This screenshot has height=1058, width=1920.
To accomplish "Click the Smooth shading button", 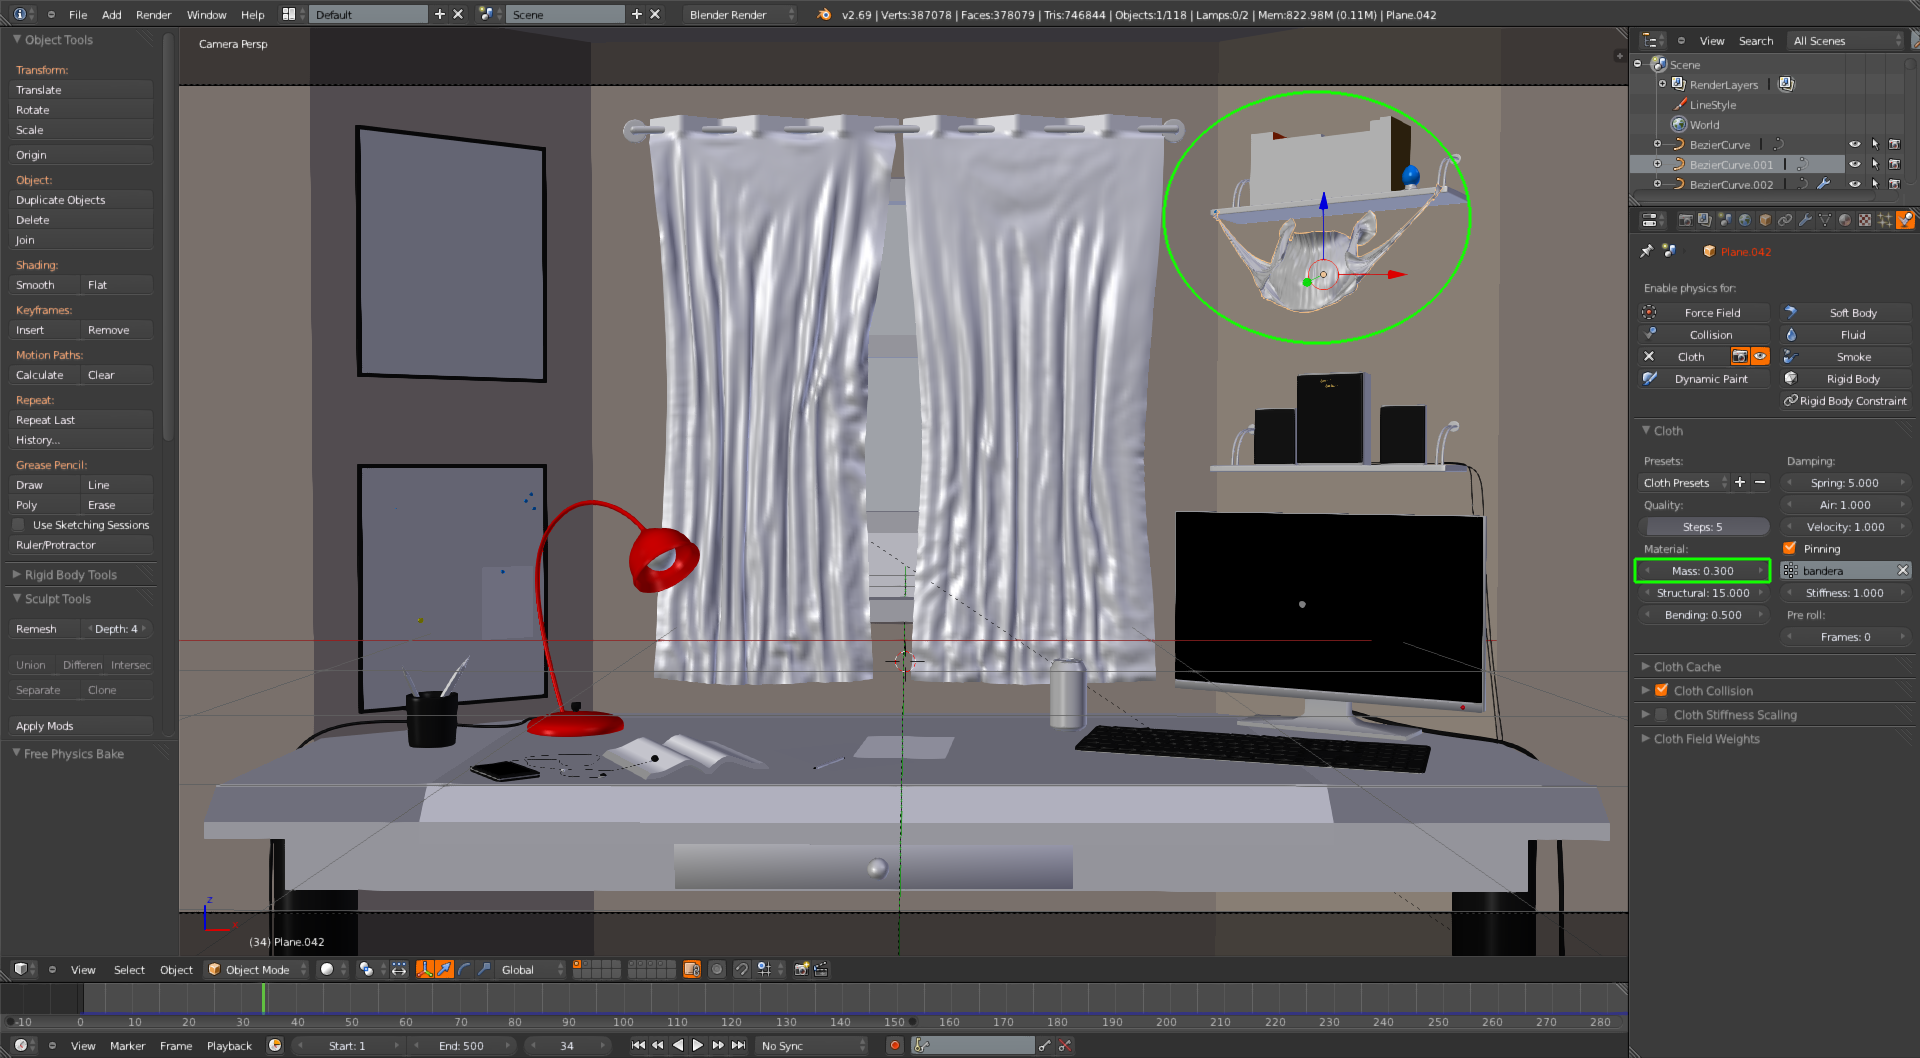I will [46, 285].
